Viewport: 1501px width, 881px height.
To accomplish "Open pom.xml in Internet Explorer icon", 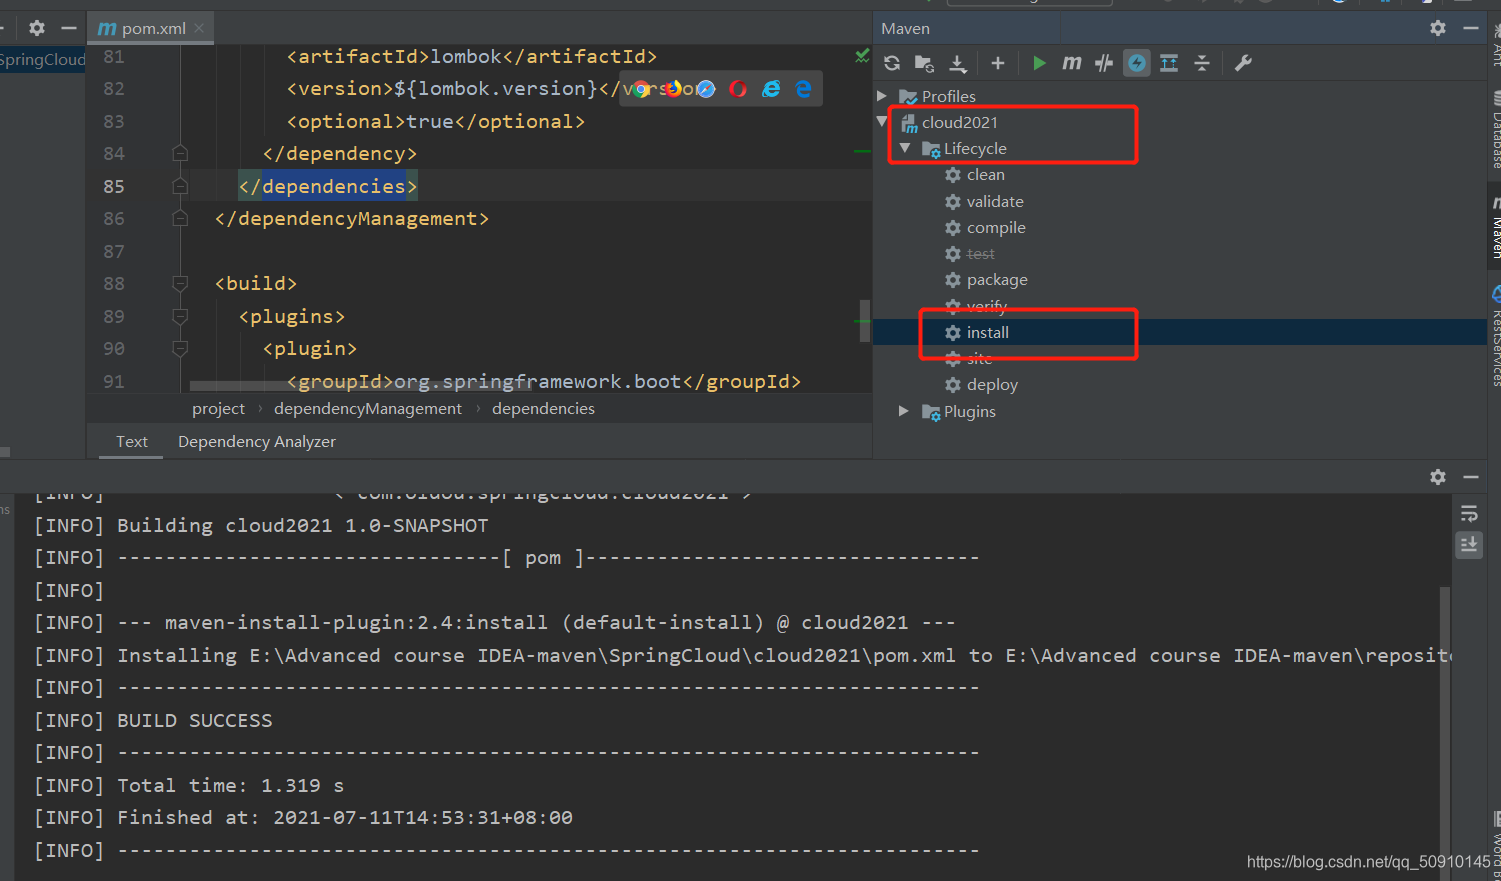I will pyautogui.click(x=771, y=89).
